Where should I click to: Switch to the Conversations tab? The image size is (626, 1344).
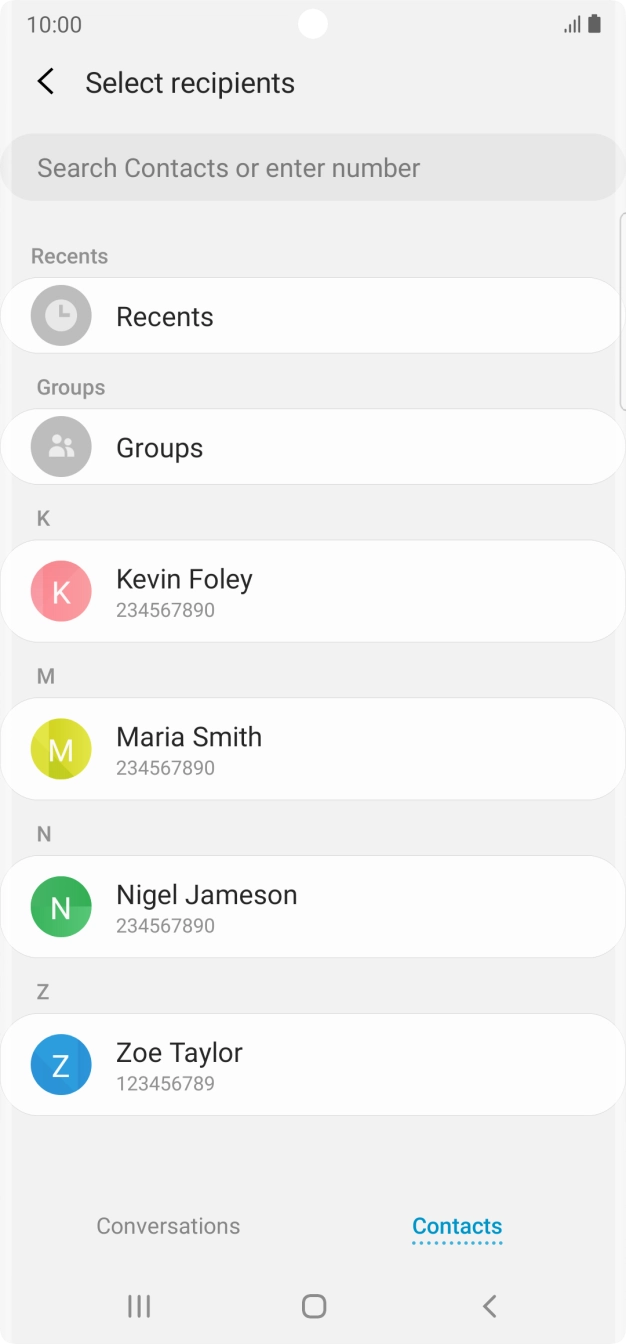[167, 1226]
